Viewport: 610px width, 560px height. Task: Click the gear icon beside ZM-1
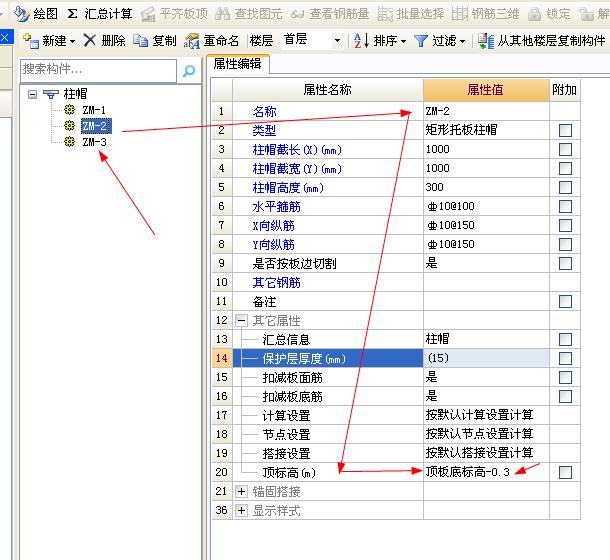coord(70,110)
